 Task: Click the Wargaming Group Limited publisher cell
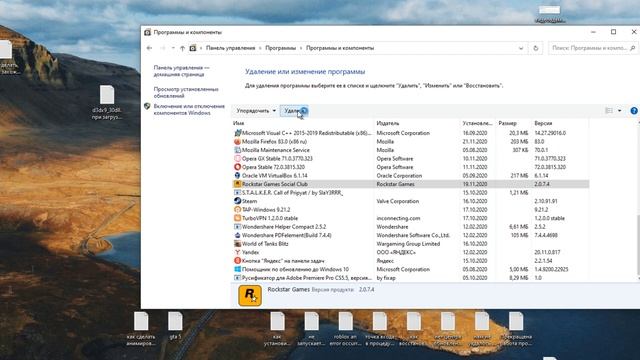click(408, 244)
